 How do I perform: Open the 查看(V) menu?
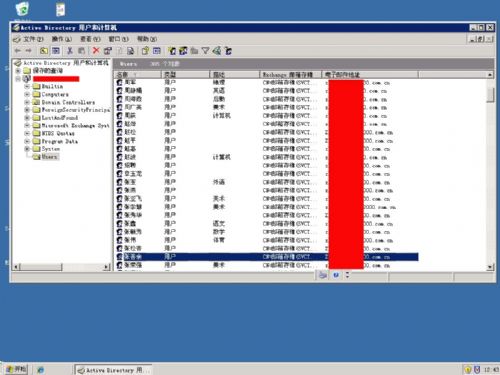click(90, 39)
